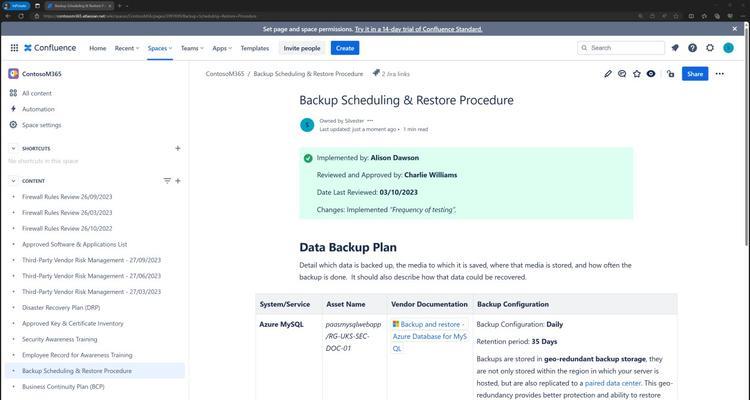Click the Create button
This screenshot has height=400, width=750.
pos(345,48)
